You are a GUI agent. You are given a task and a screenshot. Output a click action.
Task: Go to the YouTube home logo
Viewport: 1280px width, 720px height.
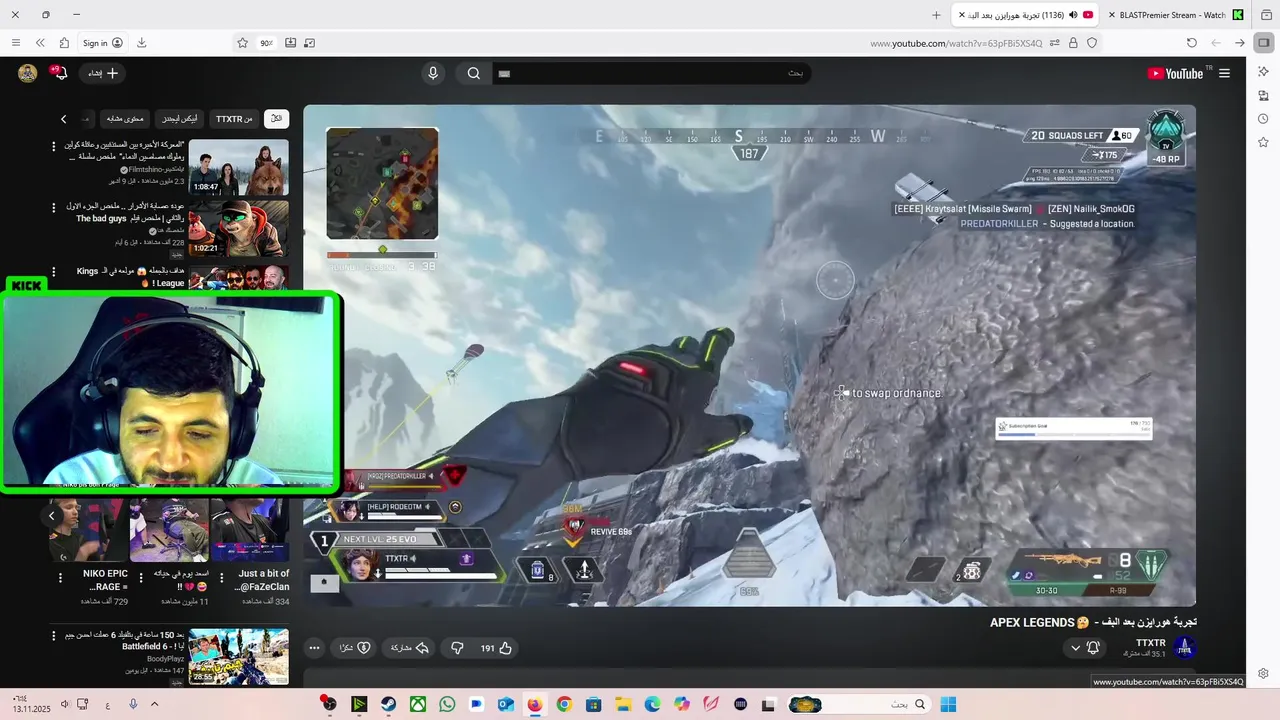(x=1175, y=73)
